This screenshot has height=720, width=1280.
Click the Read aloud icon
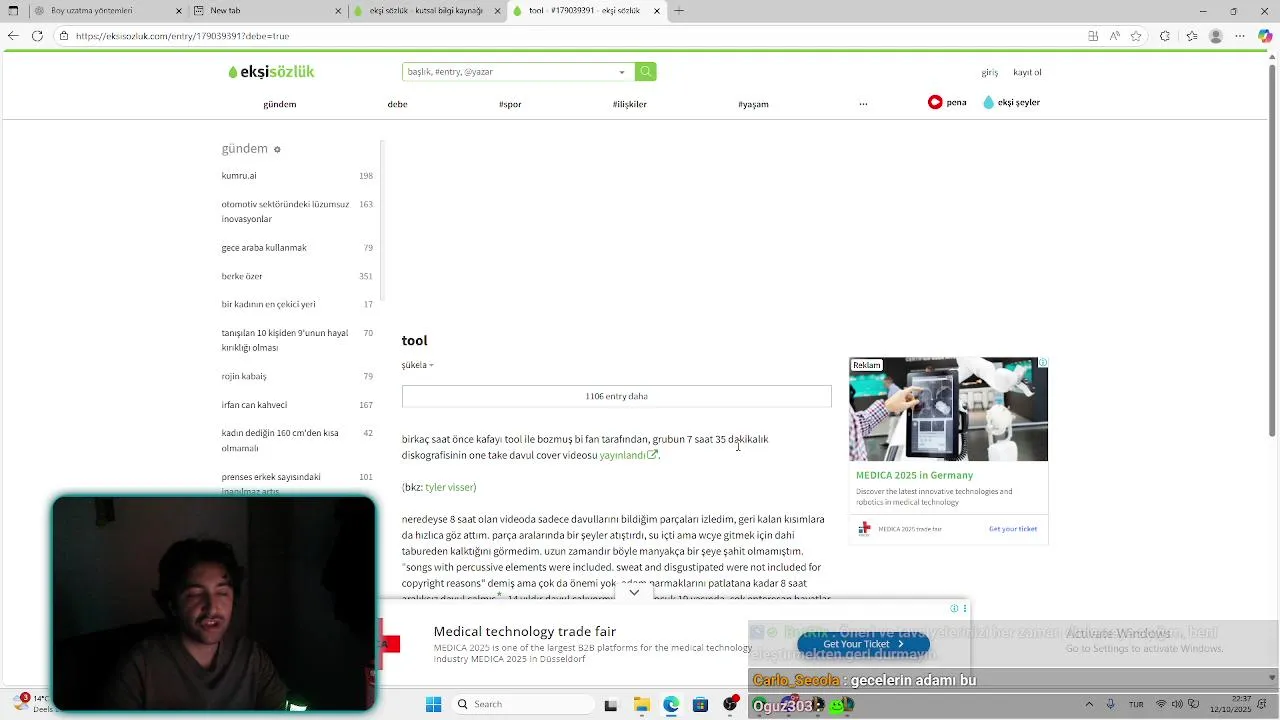(1115, 36)
